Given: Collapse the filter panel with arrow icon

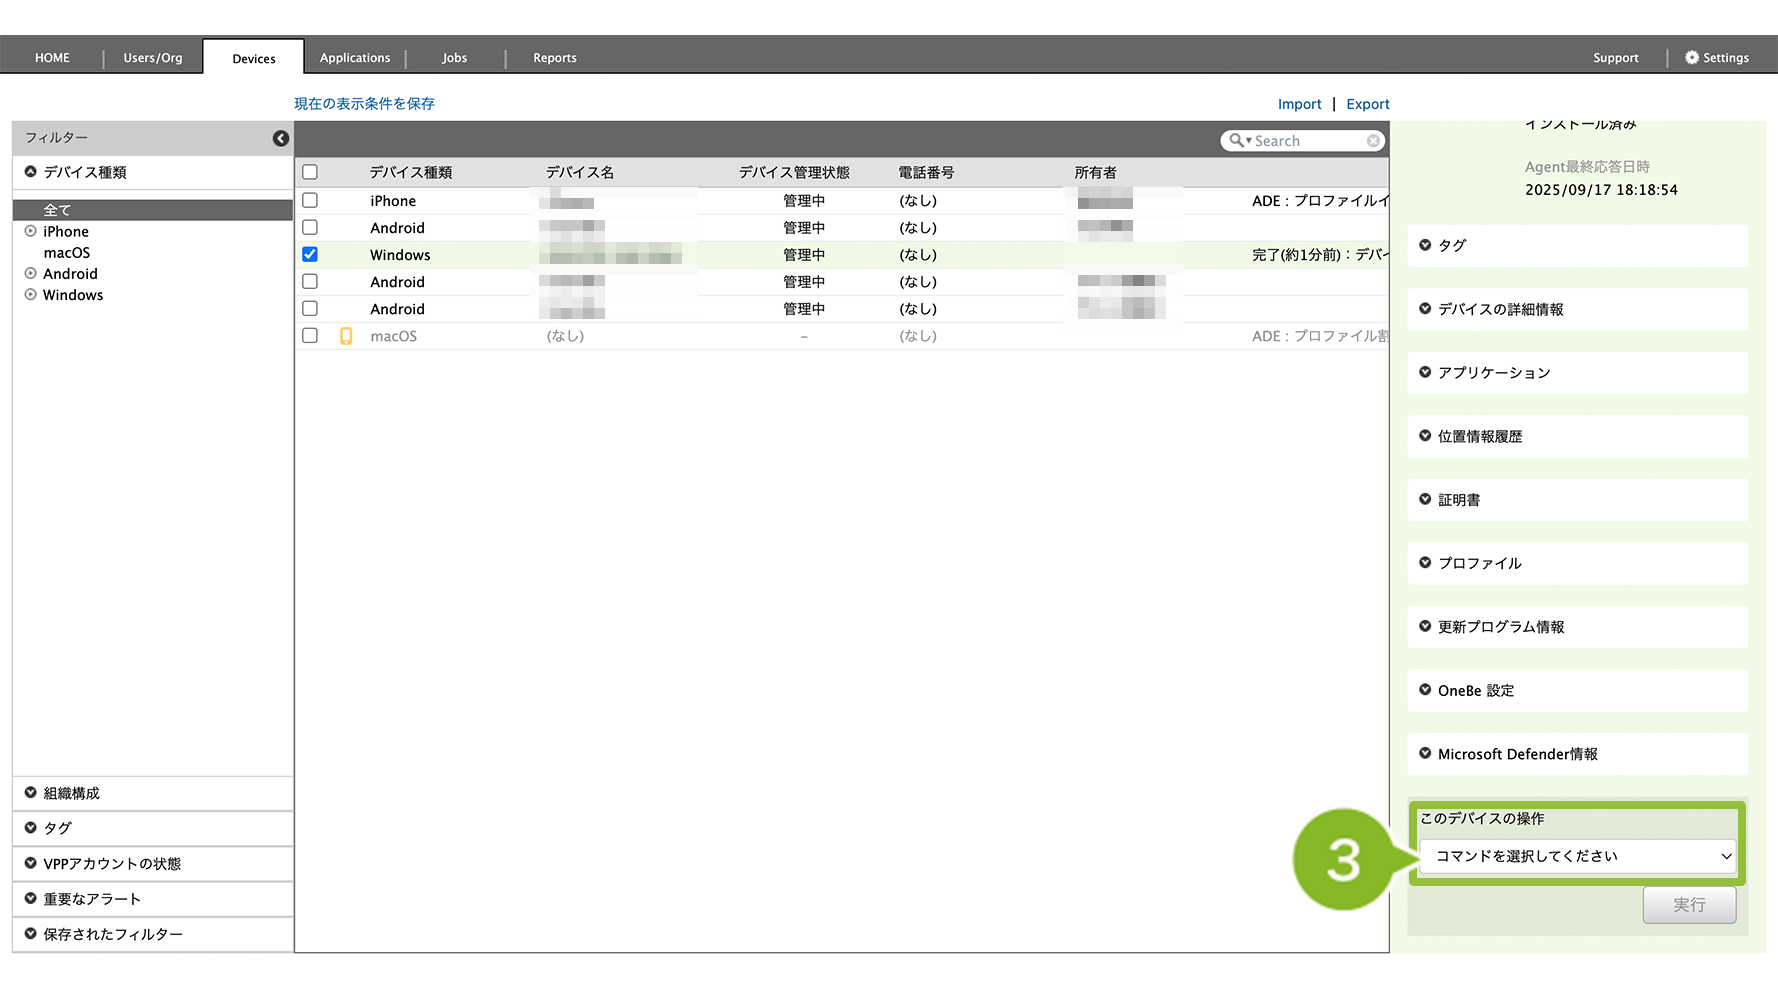Looking at the screenshot, I should tap(281, 138).
